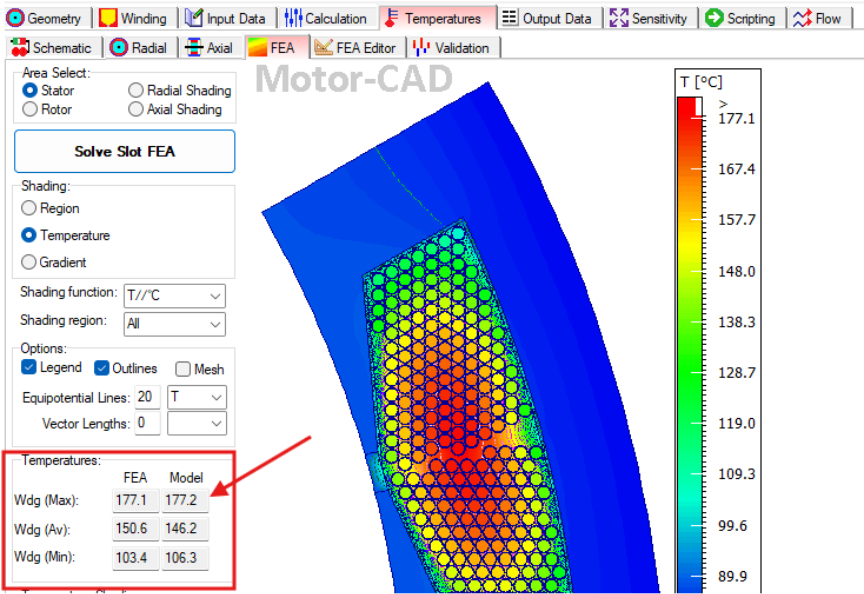This screenshot has height=594, width=864.
Task: Click the Wdg (Max) FEA value button
Action: tap(135, 500)
